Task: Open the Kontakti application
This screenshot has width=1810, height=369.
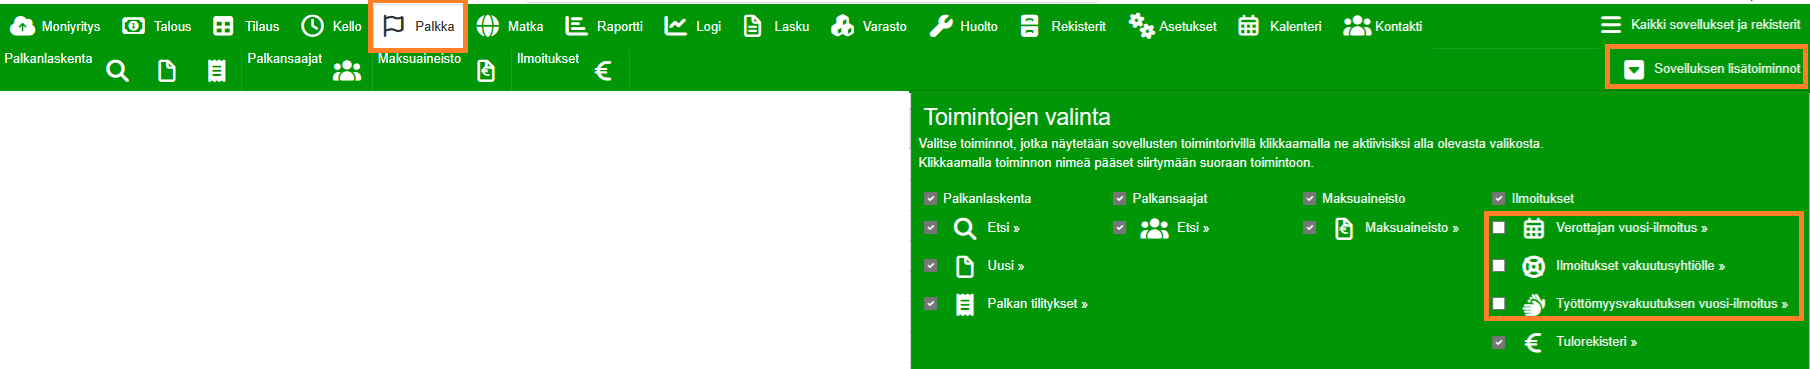Action: pos(1382,26)
